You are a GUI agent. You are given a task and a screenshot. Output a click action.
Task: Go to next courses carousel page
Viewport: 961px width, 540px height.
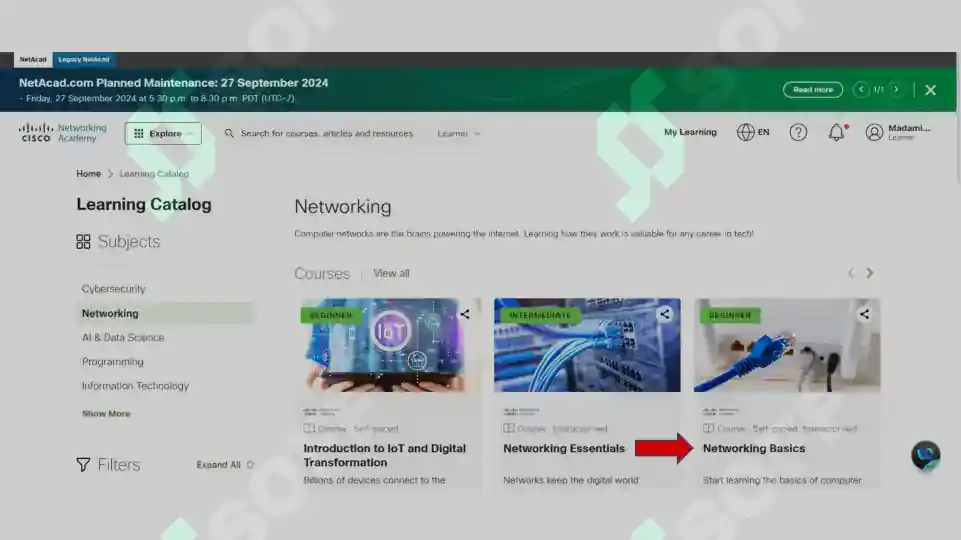pyautogui.click(x=870, y=273)
